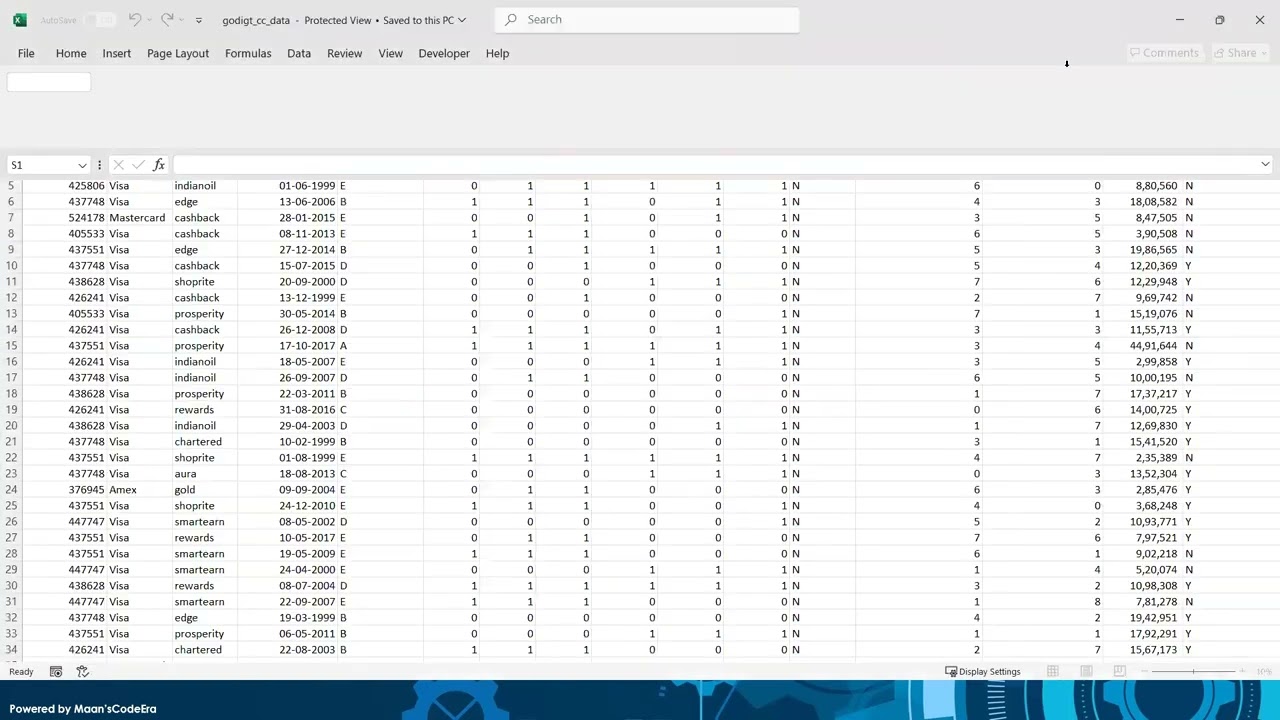Click the Share button

1239,53
